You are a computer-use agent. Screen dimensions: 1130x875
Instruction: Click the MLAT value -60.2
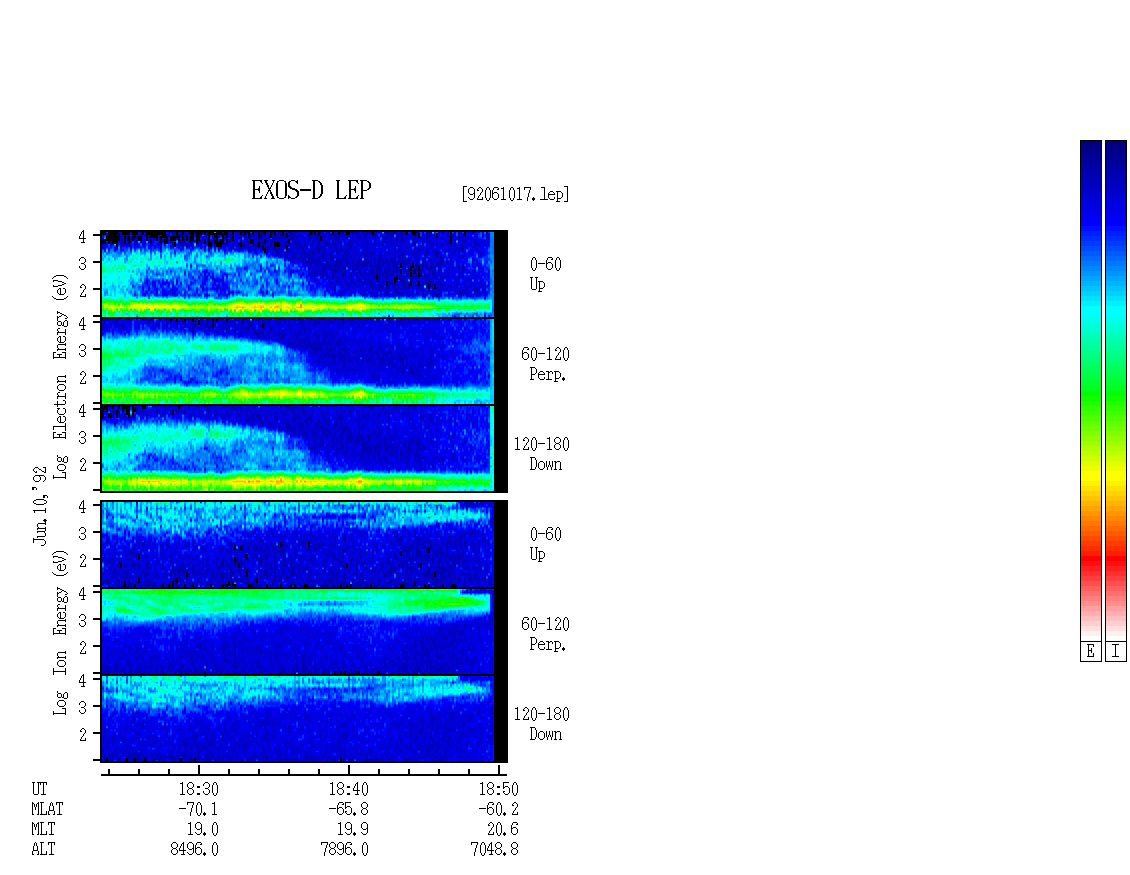pos(497,809)
